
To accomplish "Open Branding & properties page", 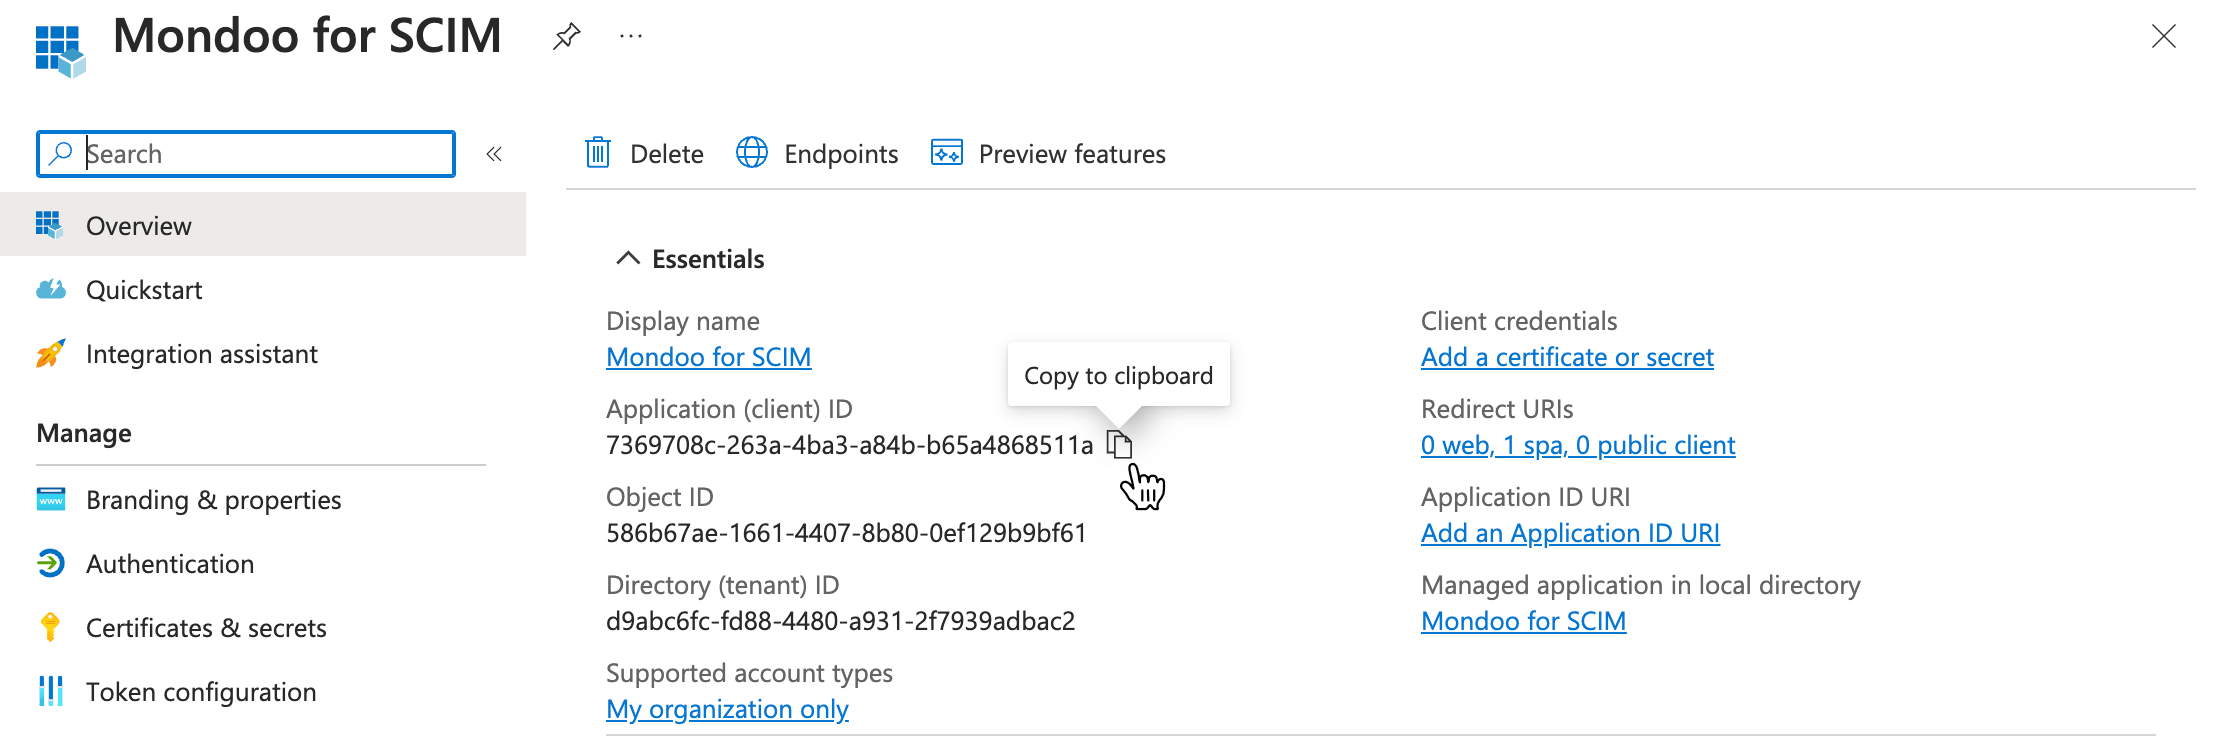I will tap(213, 500).
